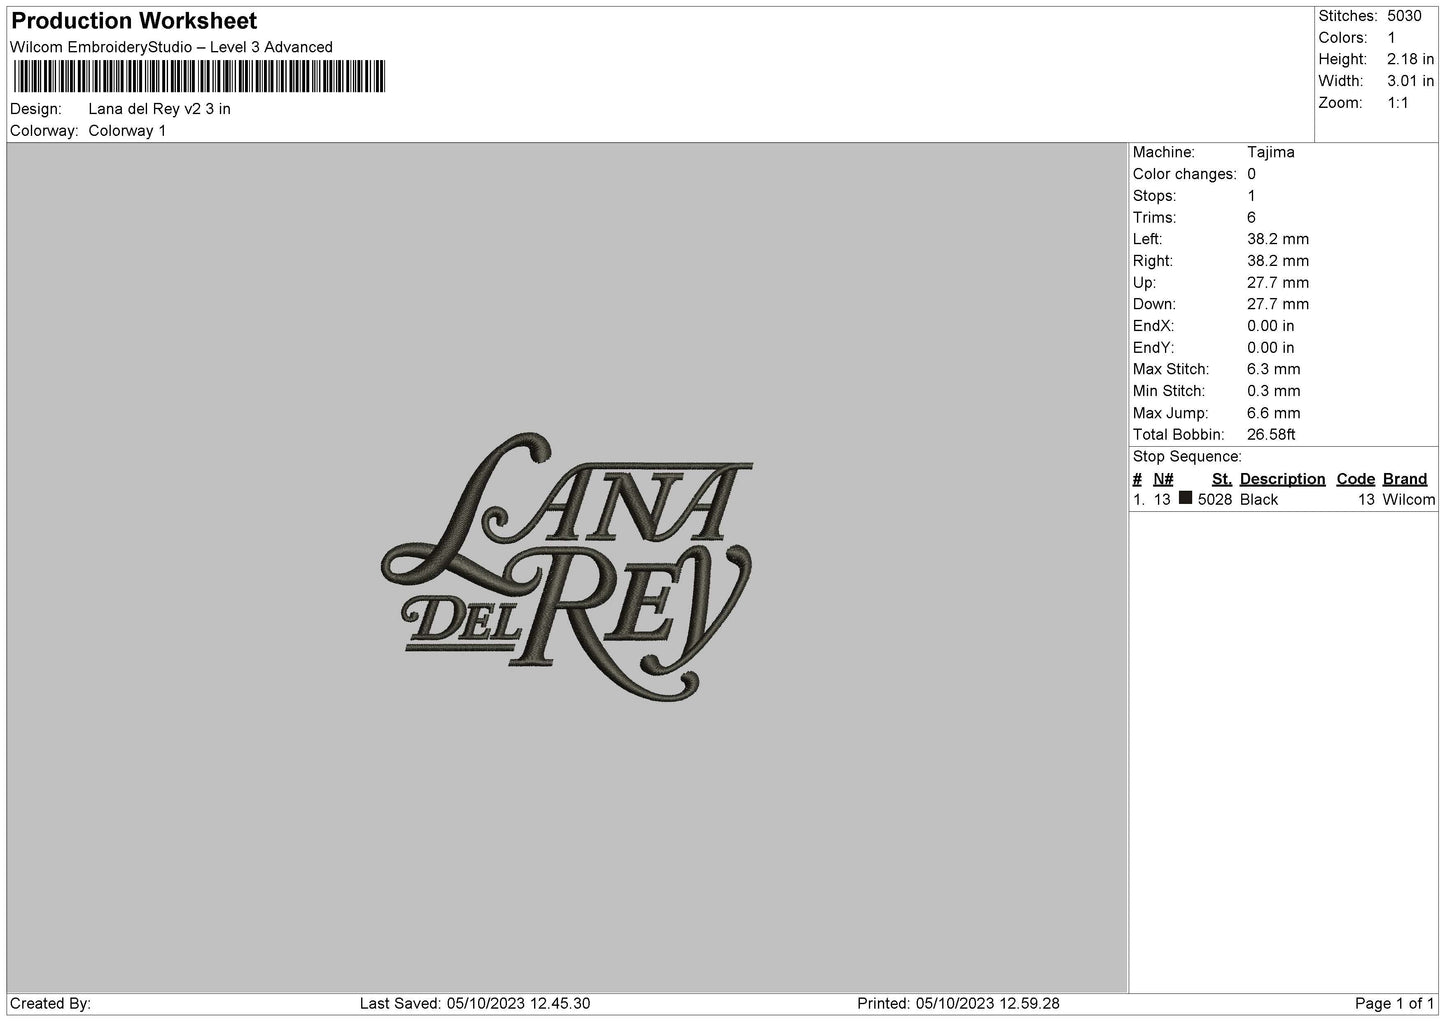The height and width of the screenshot is (1021, 1445).
Task: Click the EndY value 0.00 in
Action: click(1270, 348)
